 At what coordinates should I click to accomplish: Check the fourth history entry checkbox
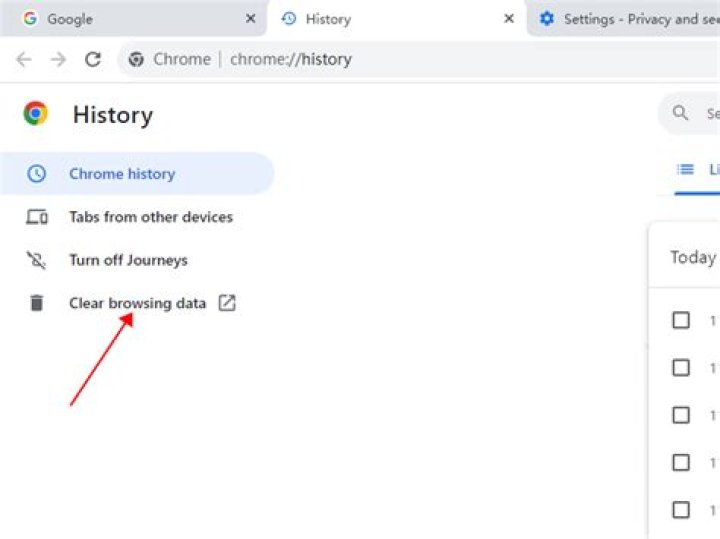pos(681,462)
